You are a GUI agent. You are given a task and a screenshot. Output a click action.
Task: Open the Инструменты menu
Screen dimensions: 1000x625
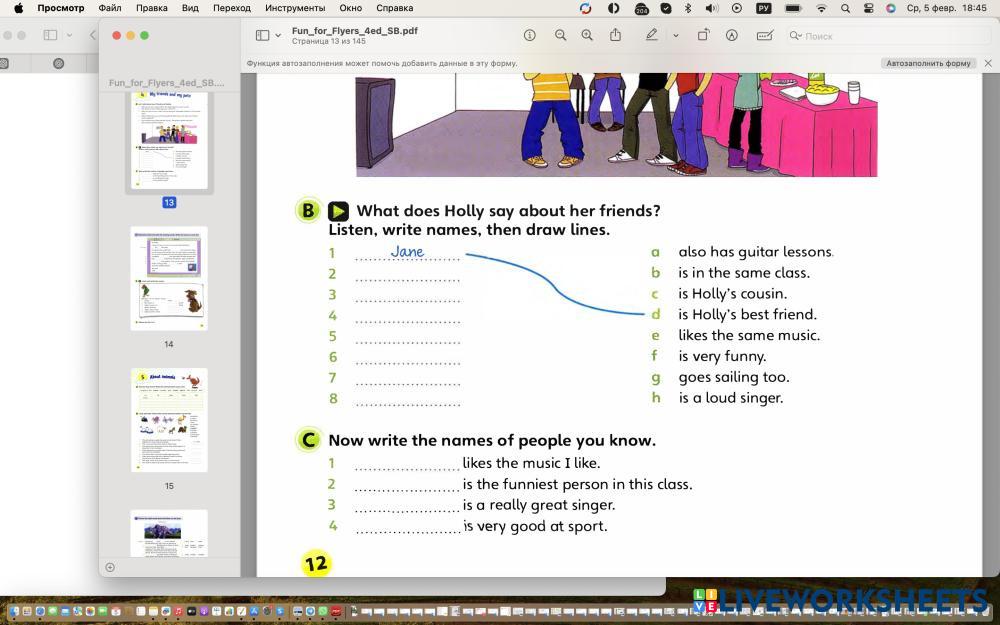[x=295, y=8]
